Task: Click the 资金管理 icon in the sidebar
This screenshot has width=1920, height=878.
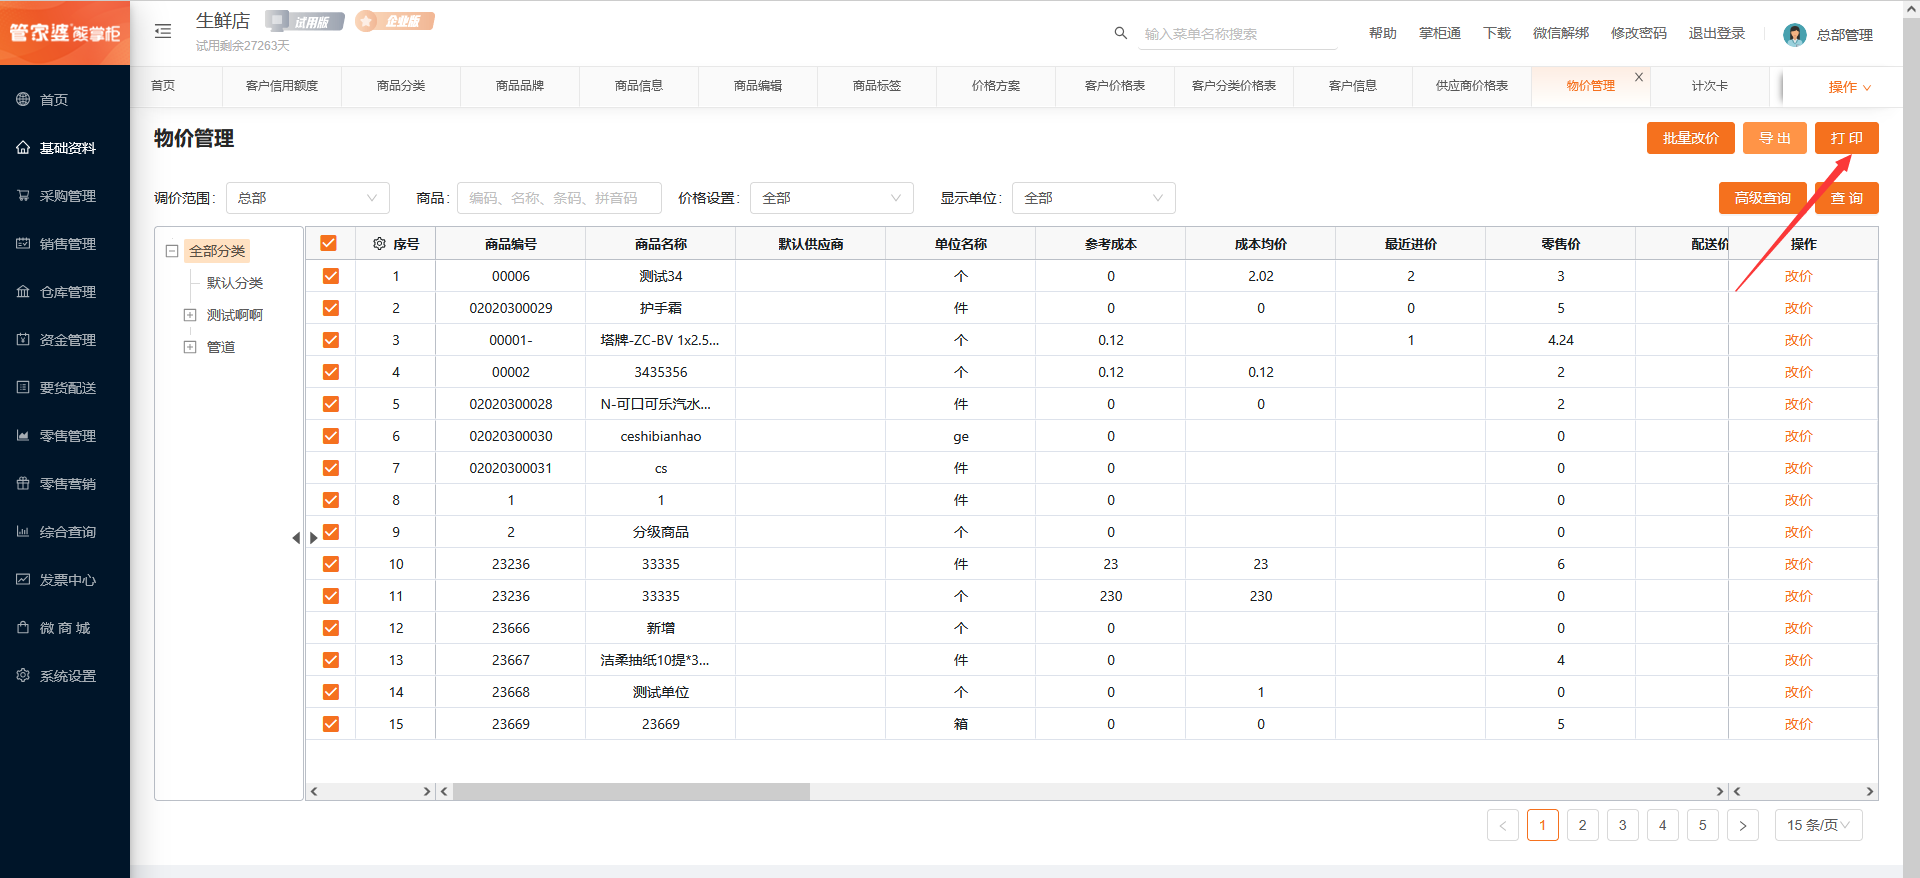Action: pyautogui.click(x=23, y=339)
